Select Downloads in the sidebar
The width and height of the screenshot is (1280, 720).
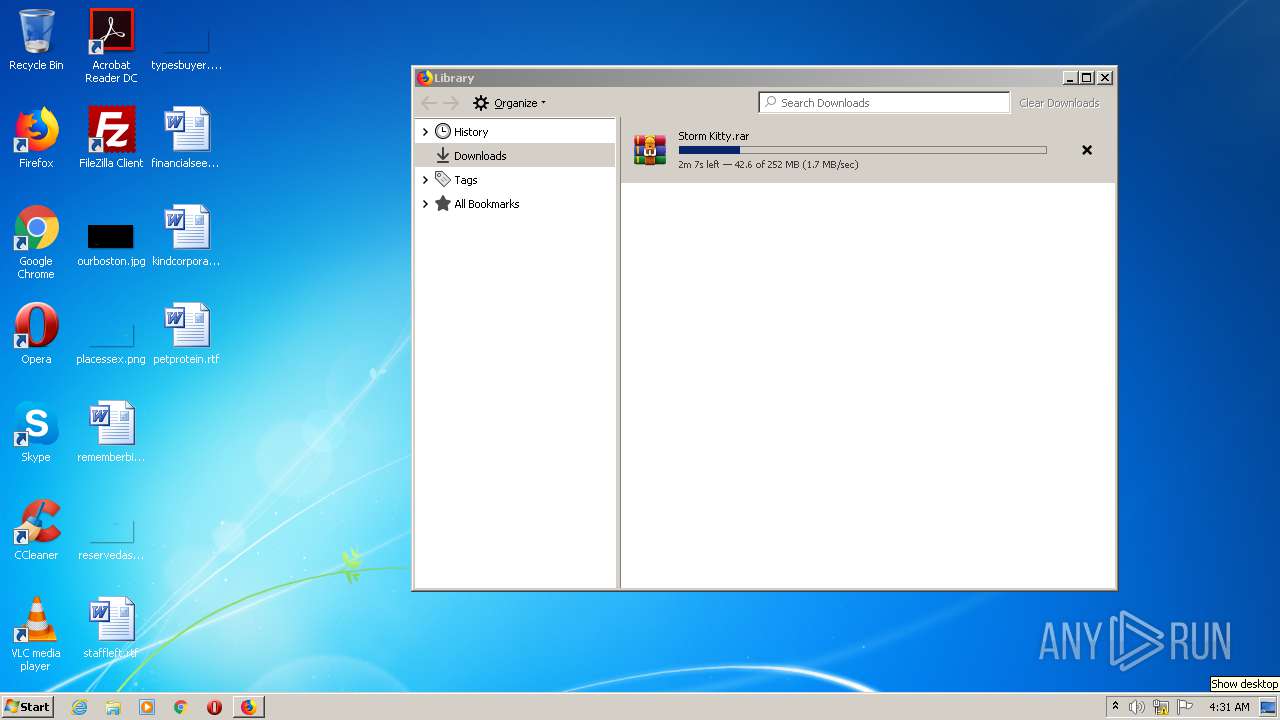click(515, 156)
